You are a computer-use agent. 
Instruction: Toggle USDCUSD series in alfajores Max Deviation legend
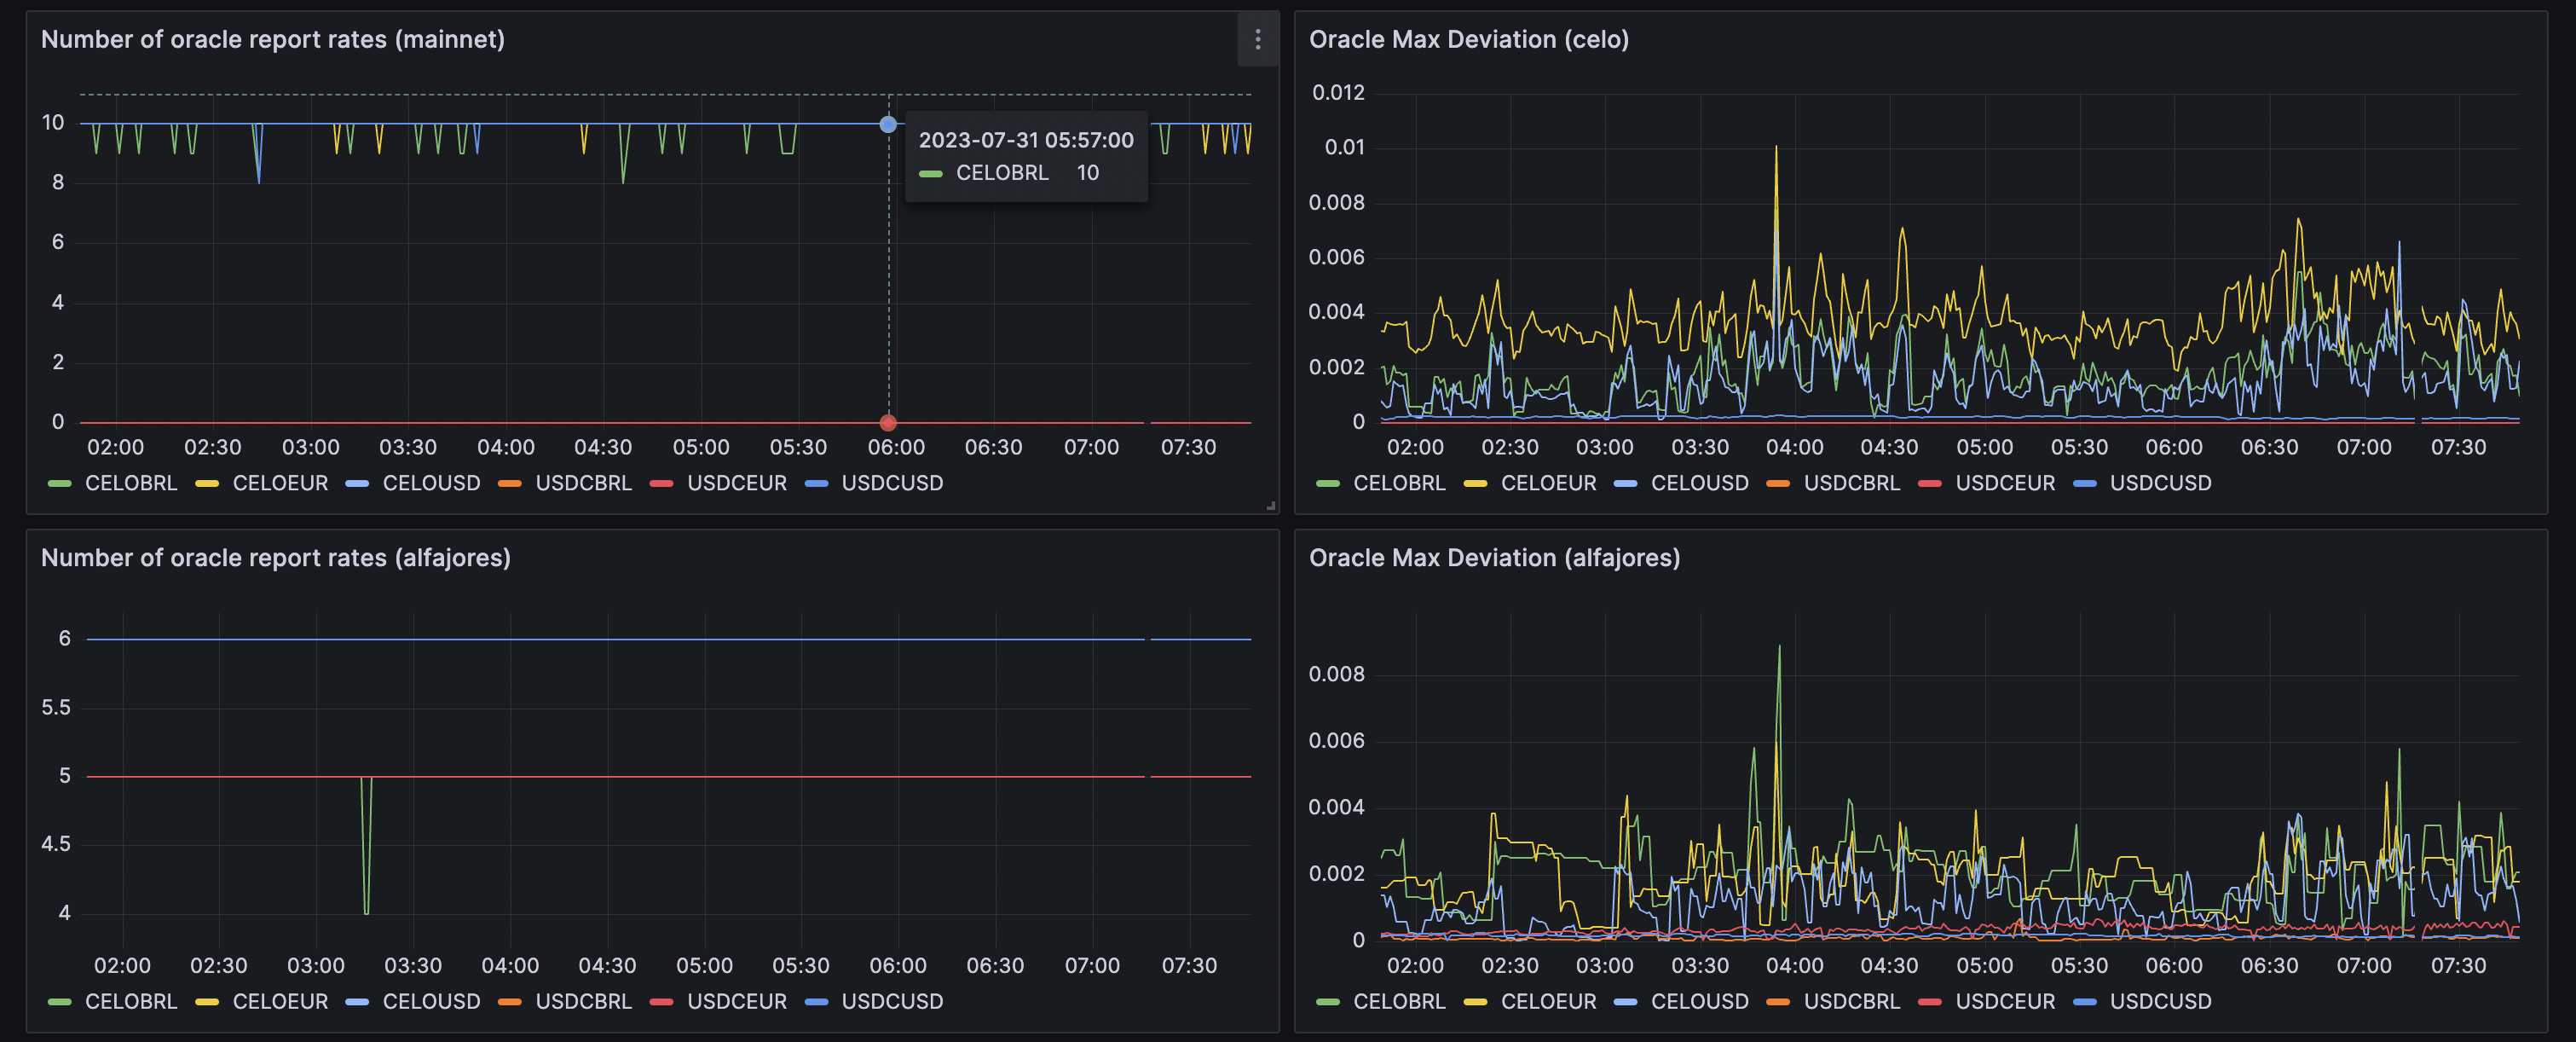coord(2160,1001)
